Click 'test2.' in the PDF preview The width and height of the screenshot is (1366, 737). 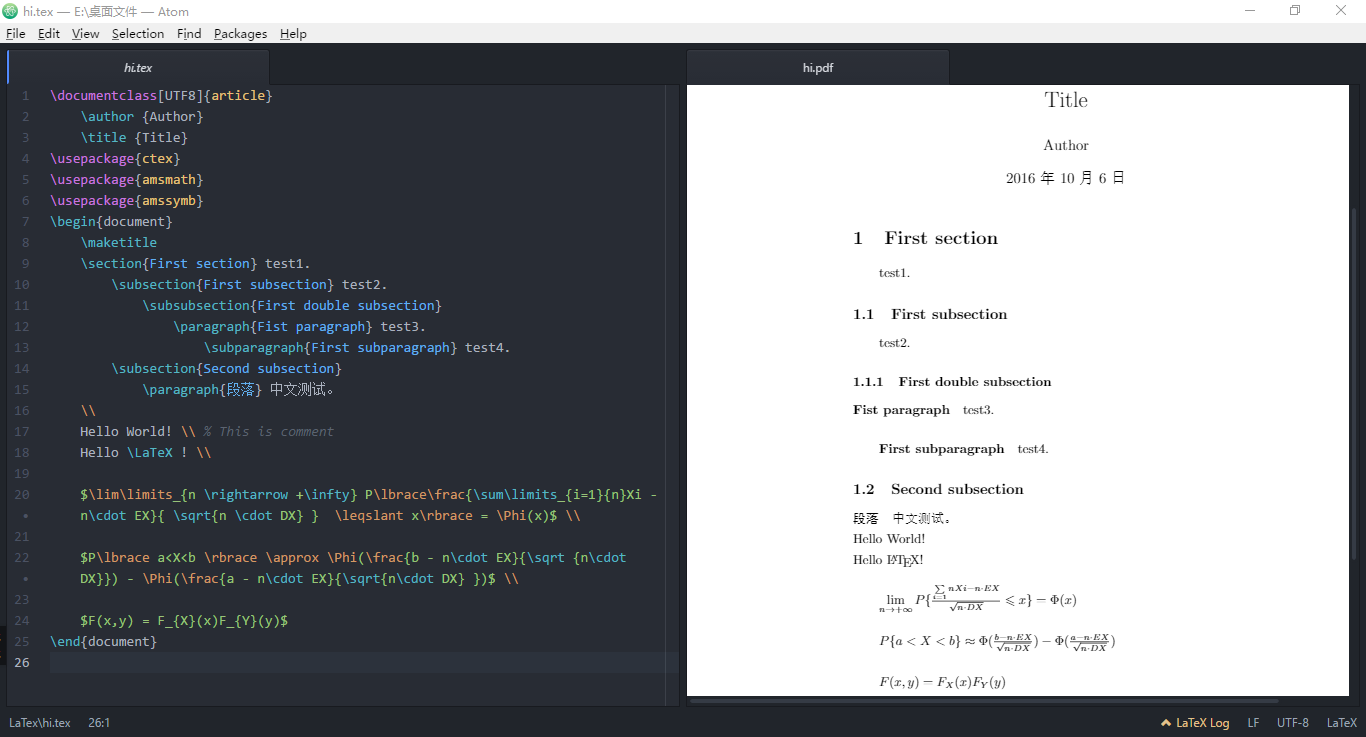(x=895, y=344)
